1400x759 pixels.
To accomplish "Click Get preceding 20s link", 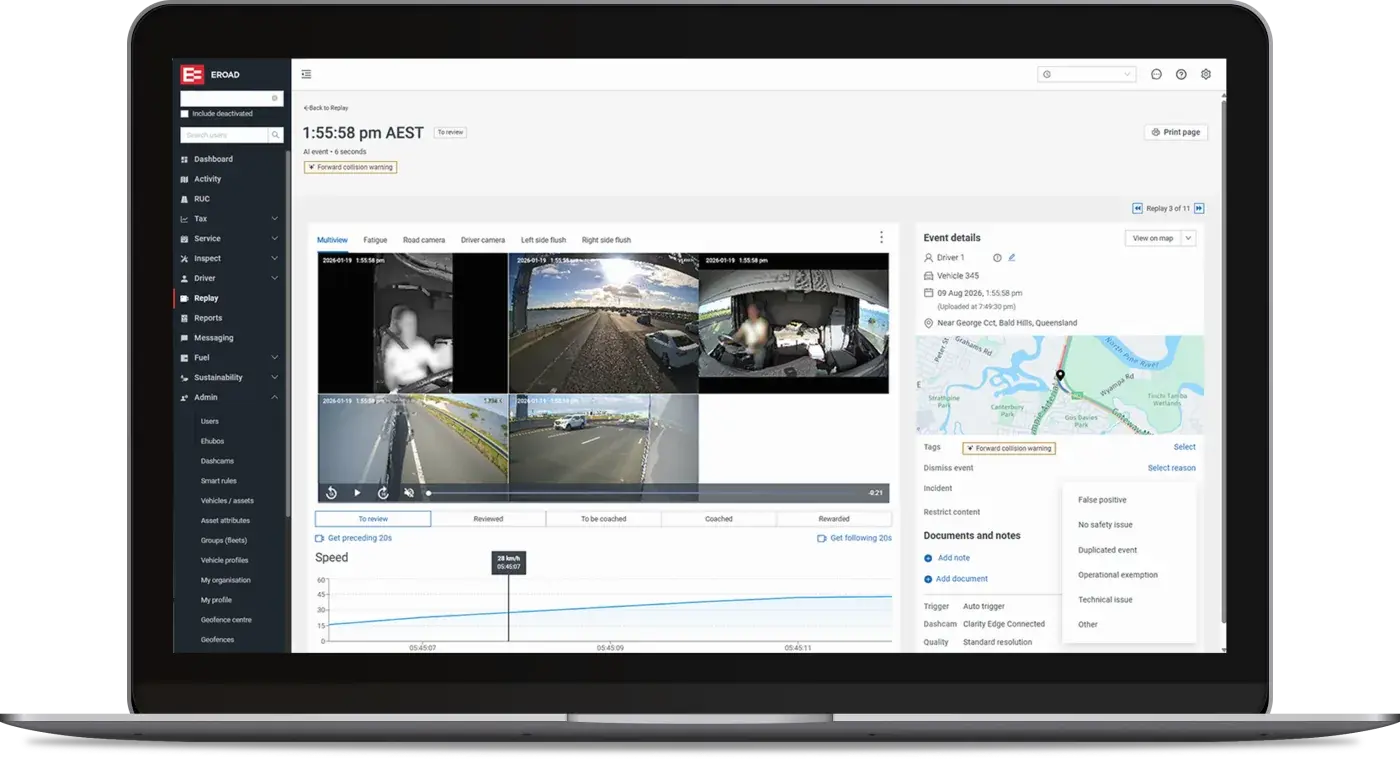I will pyautogui.click(x=354, y=538).
